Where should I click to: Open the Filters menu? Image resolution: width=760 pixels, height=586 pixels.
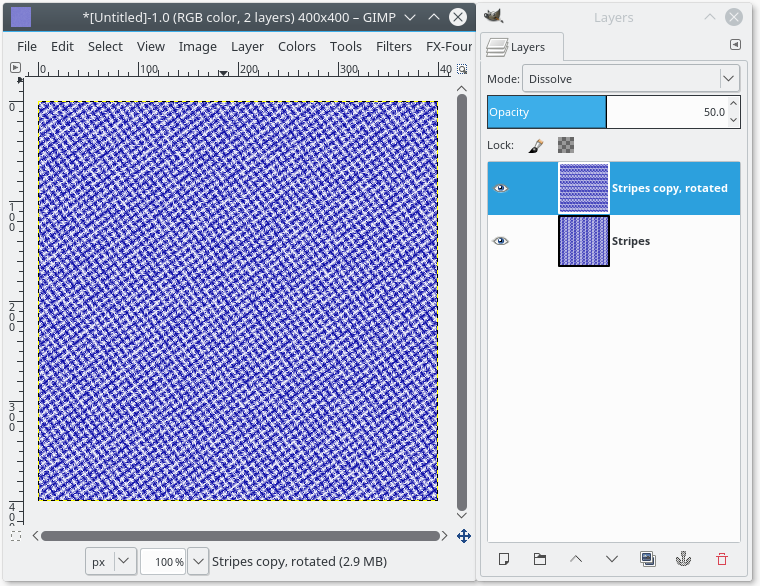click(x=394, y=47)
